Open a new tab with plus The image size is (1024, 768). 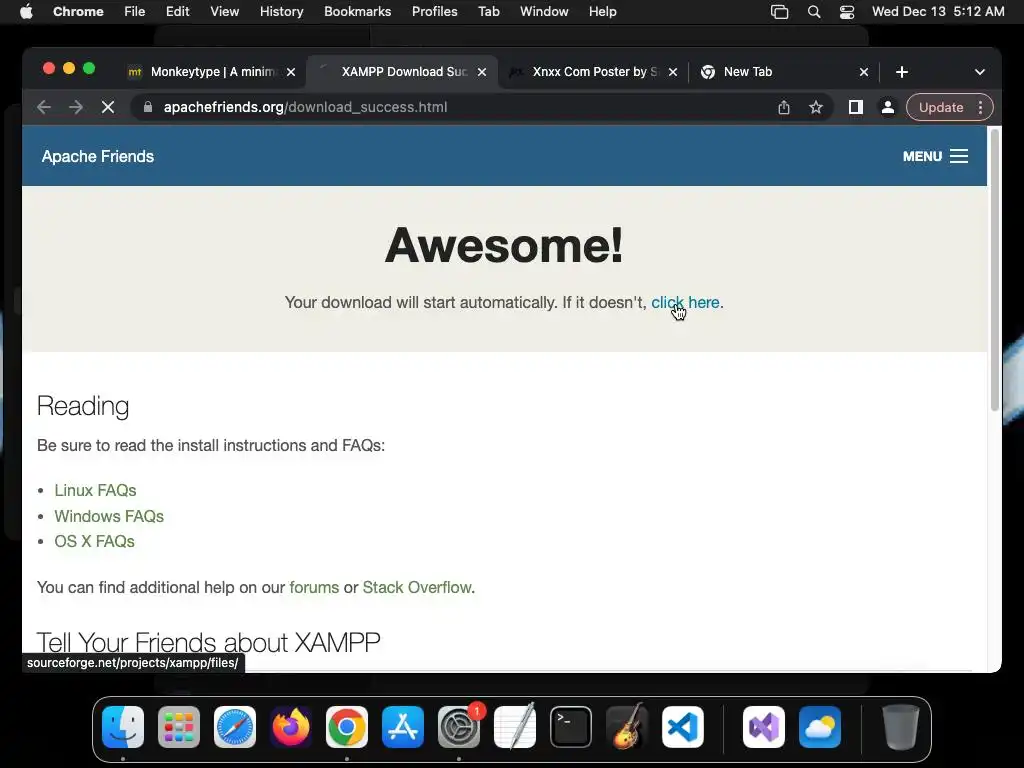(x=902, y=72)
